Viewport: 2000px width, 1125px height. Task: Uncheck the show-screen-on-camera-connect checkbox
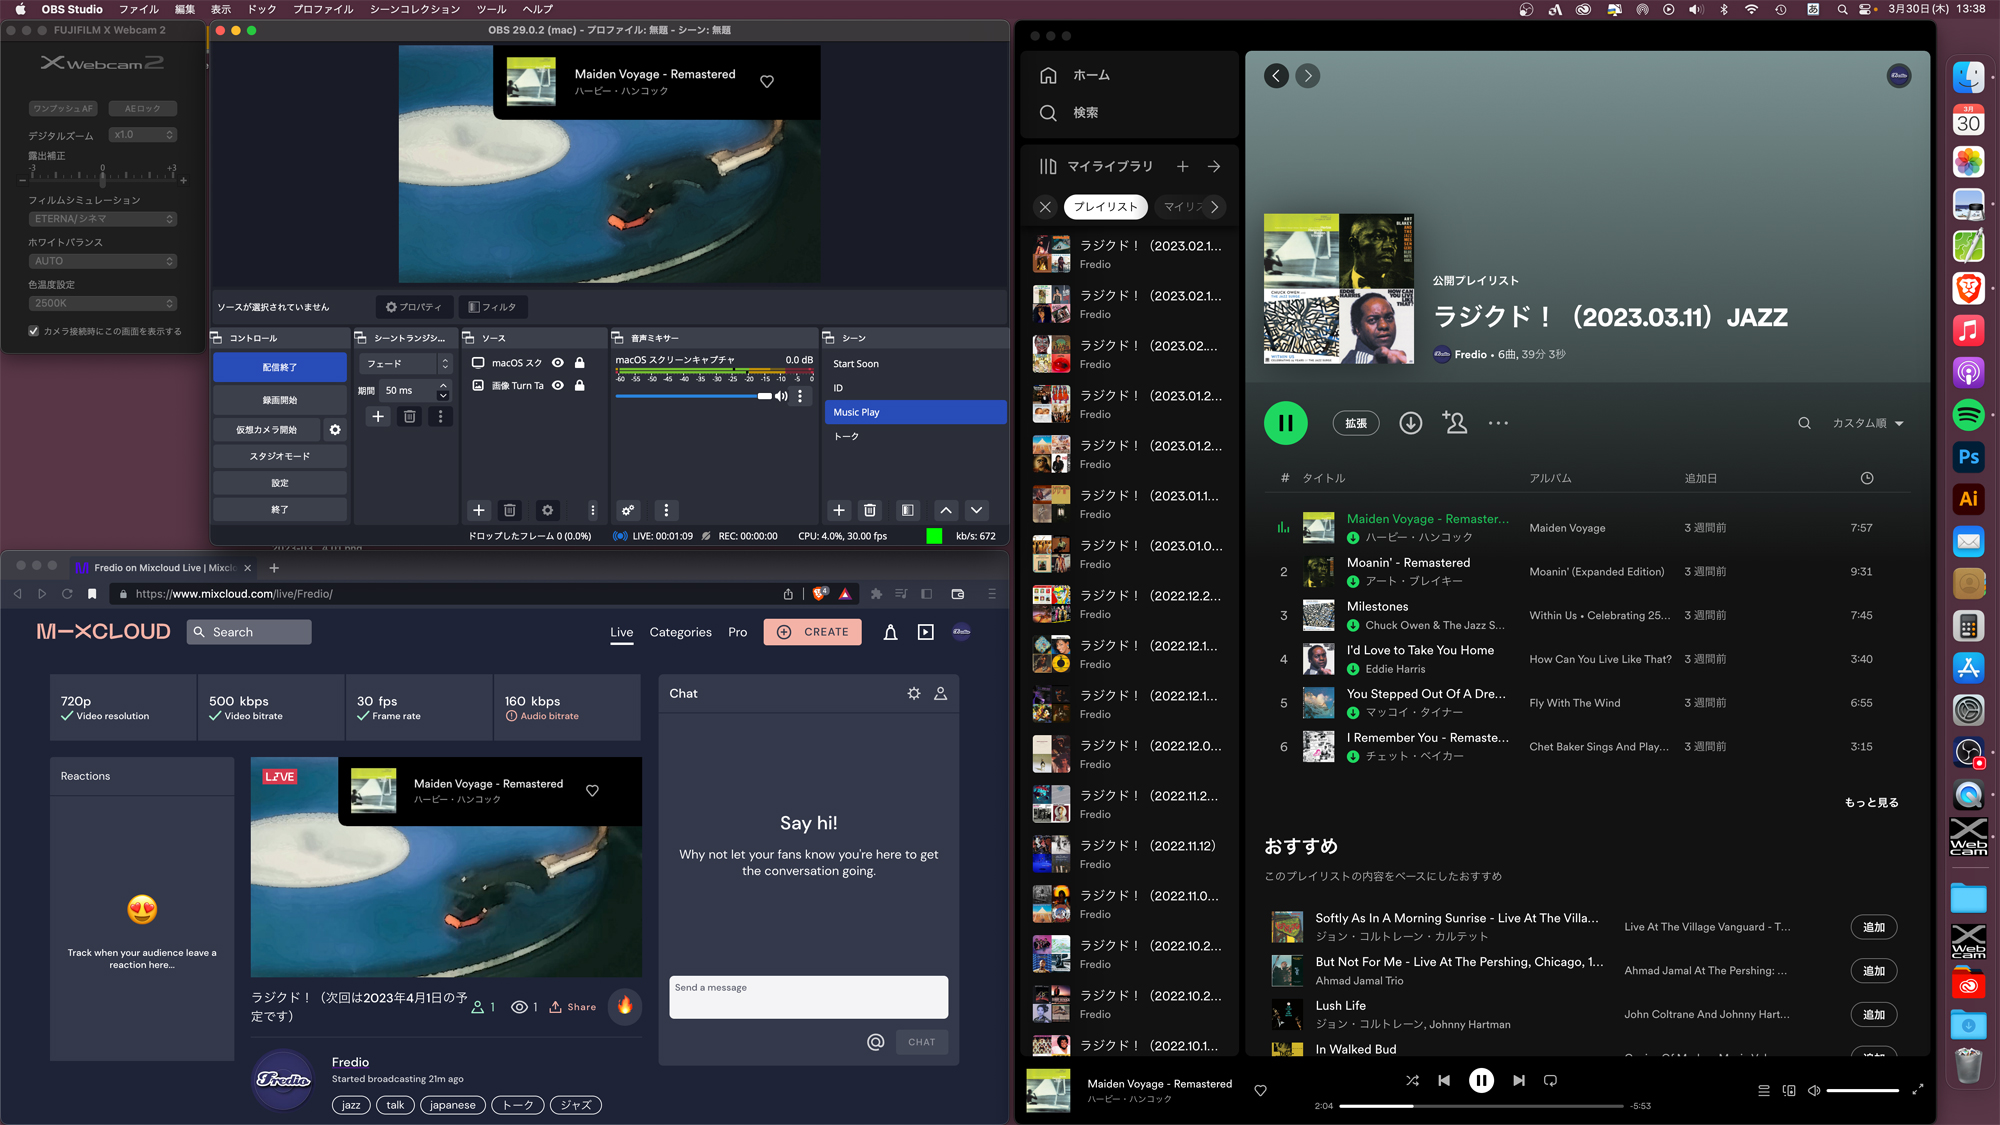pos(34,331)
